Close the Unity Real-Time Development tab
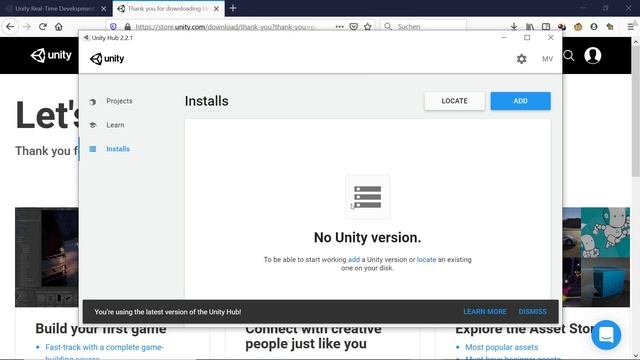 [x=103, y=9]
